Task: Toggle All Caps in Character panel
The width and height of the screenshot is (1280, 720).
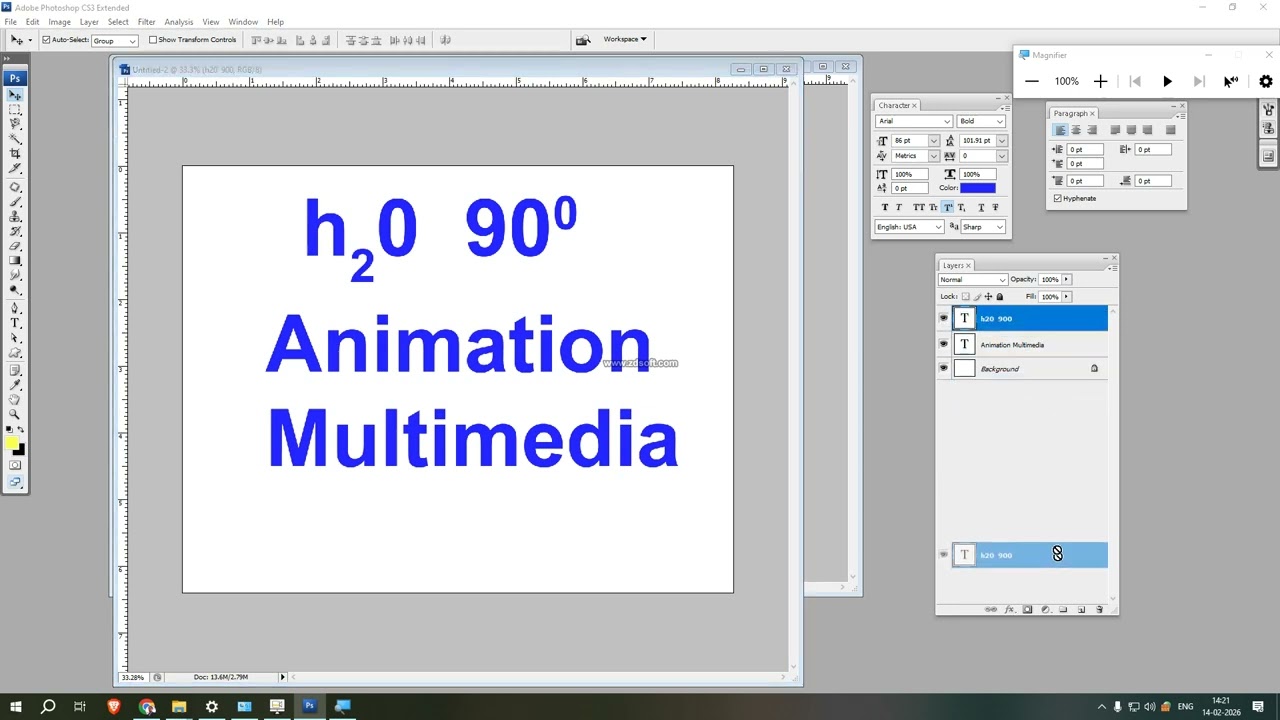Action: (x=919, y=207)
